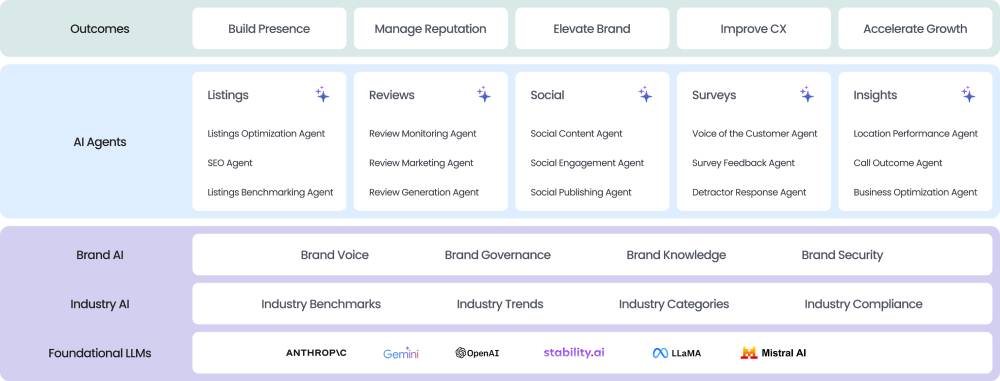1000x381 pixels.
Task: Click the sparkle icon in Social card
Action: point(645,94)
